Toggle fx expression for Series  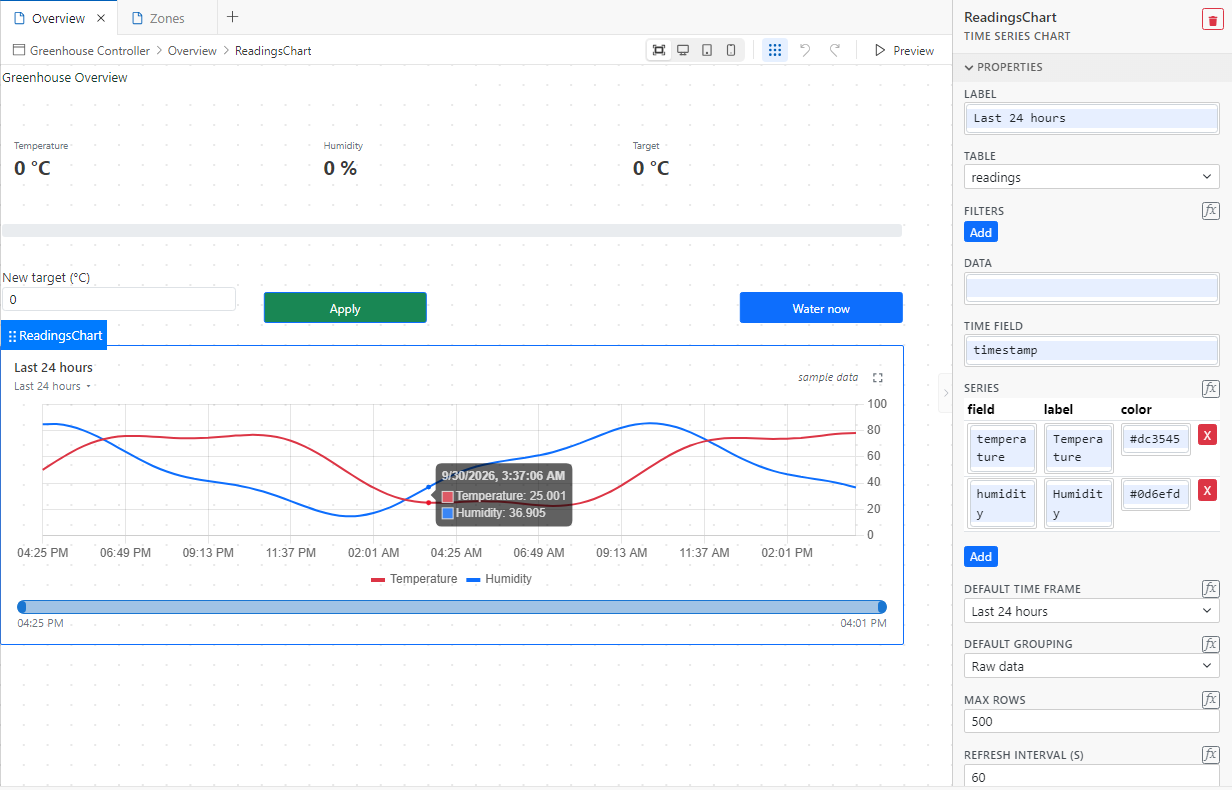(x=1210, y=388)
